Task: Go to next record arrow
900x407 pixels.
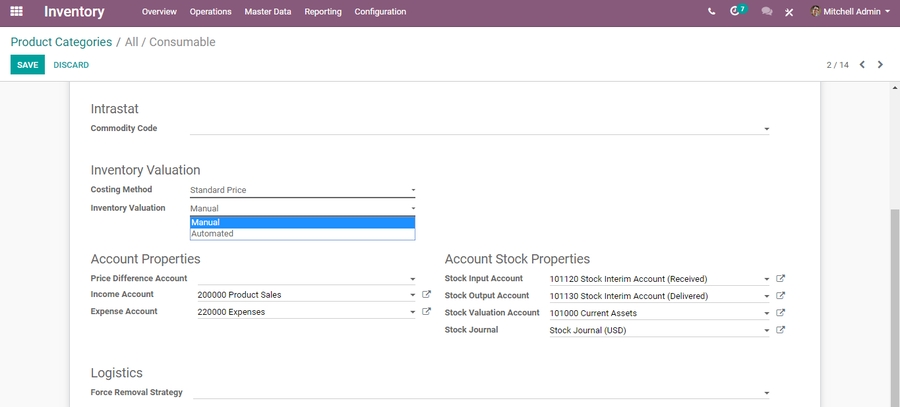Action: (x=880, y=65)
